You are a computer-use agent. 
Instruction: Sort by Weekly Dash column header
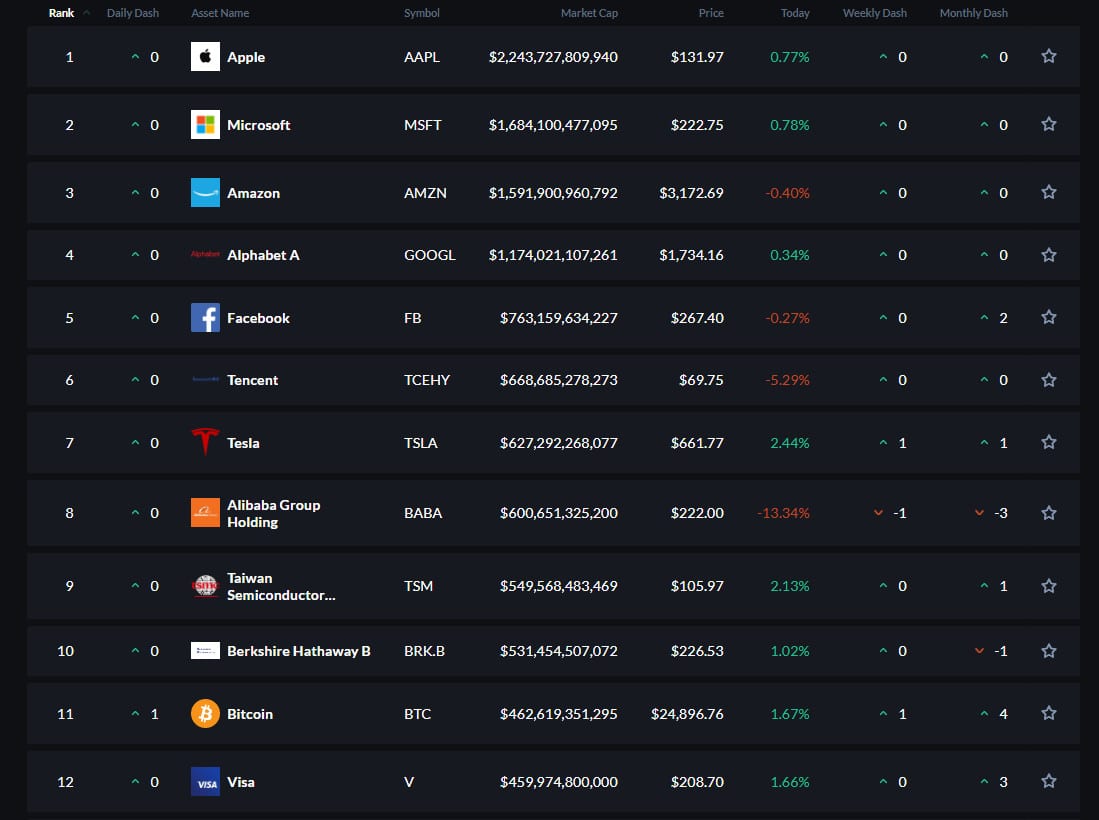pos(875,13)
